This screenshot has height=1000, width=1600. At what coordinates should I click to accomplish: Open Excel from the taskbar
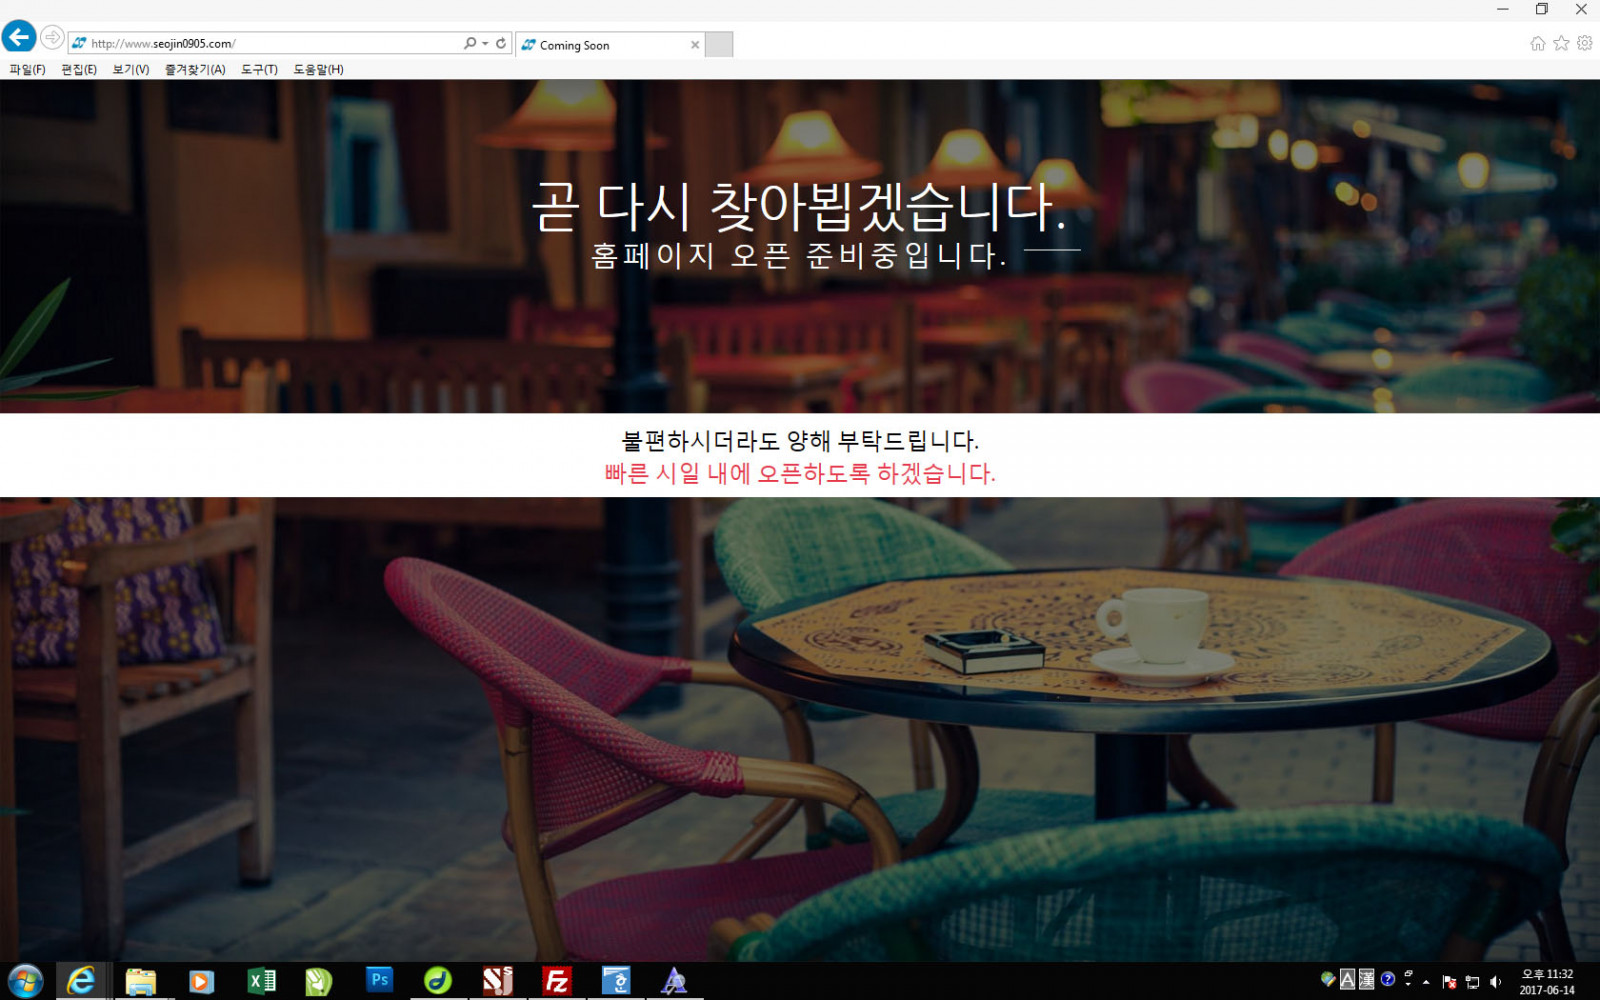tap(261, 981)
